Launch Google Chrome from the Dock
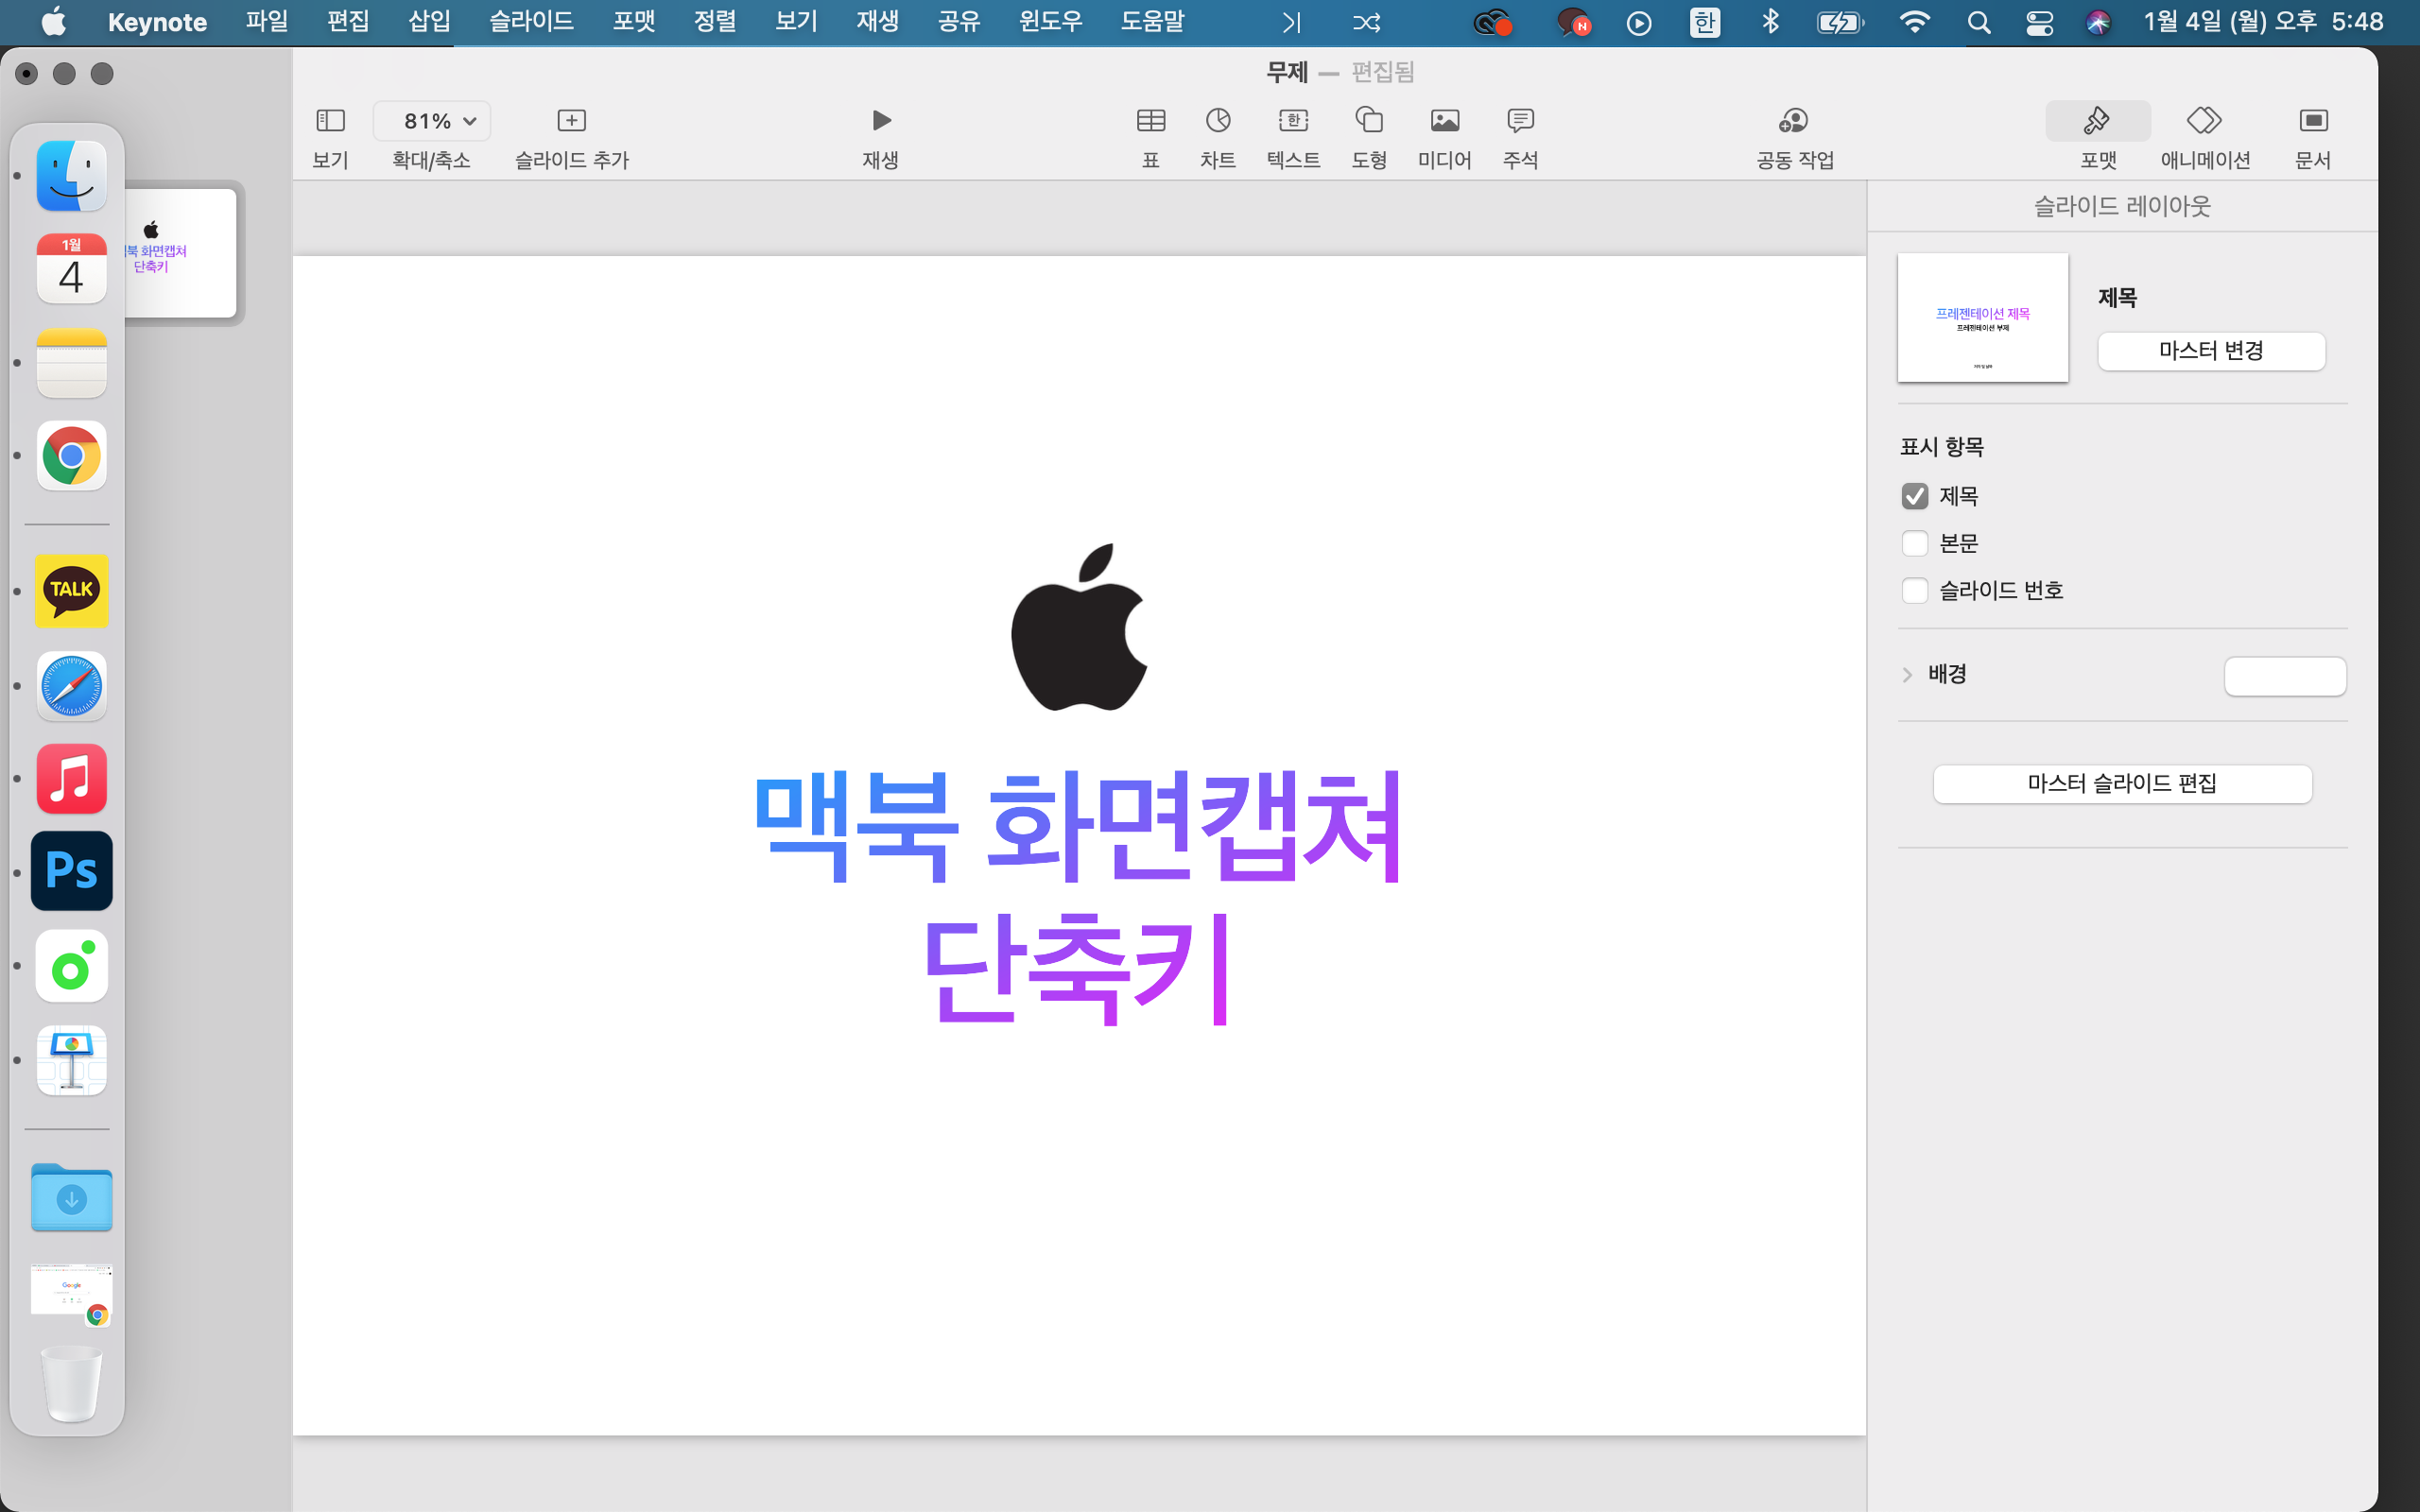The width and height of the screenshot is (2420, 1512). [x=71, y=456]
